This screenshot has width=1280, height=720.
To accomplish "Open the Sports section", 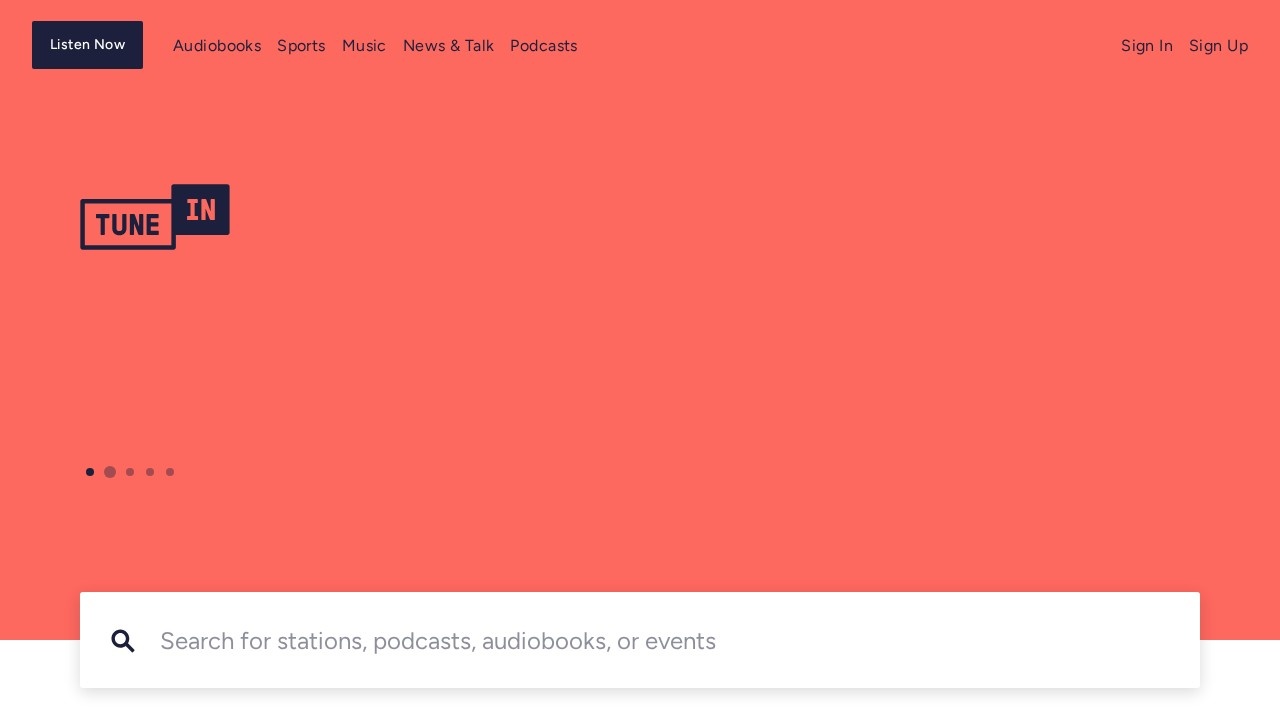I will click(301, 45).
